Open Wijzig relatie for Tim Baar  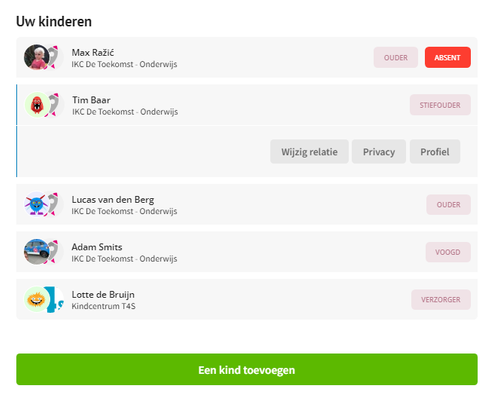pyautogui.click(x=309, y=152)
